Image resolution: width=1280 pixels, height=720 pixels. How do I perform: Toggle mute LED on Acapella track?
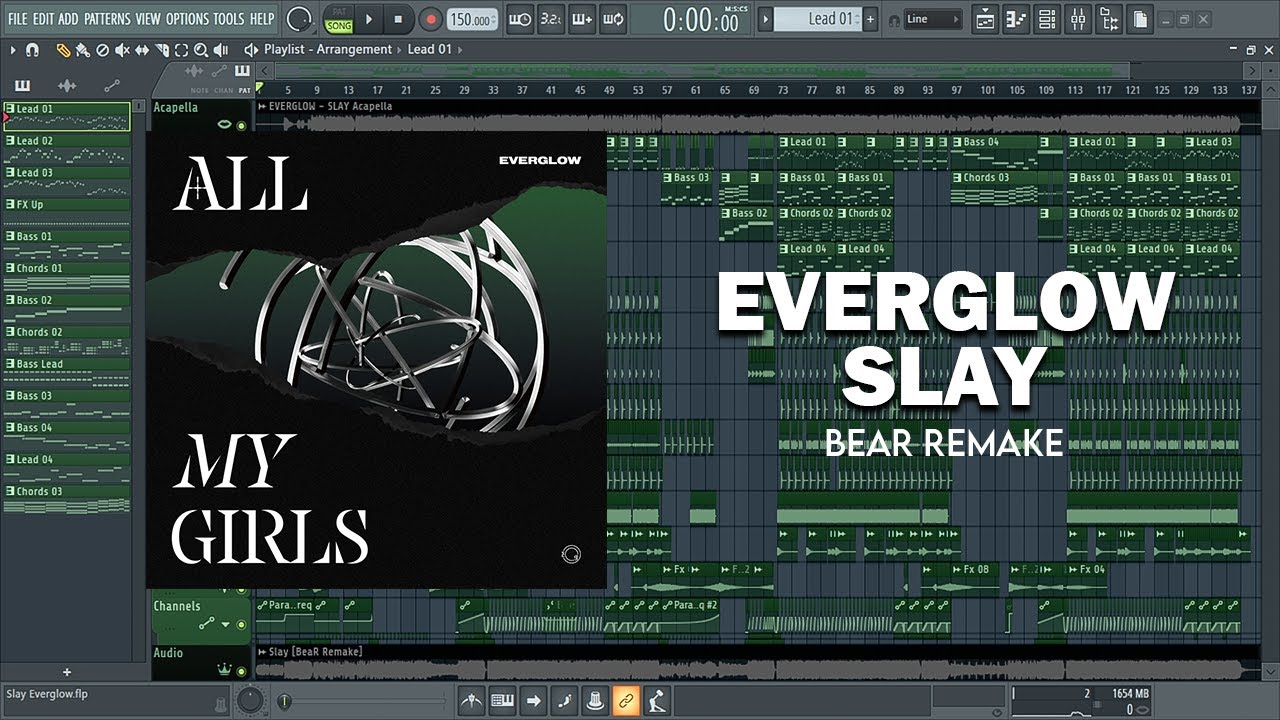click(241, 124)
